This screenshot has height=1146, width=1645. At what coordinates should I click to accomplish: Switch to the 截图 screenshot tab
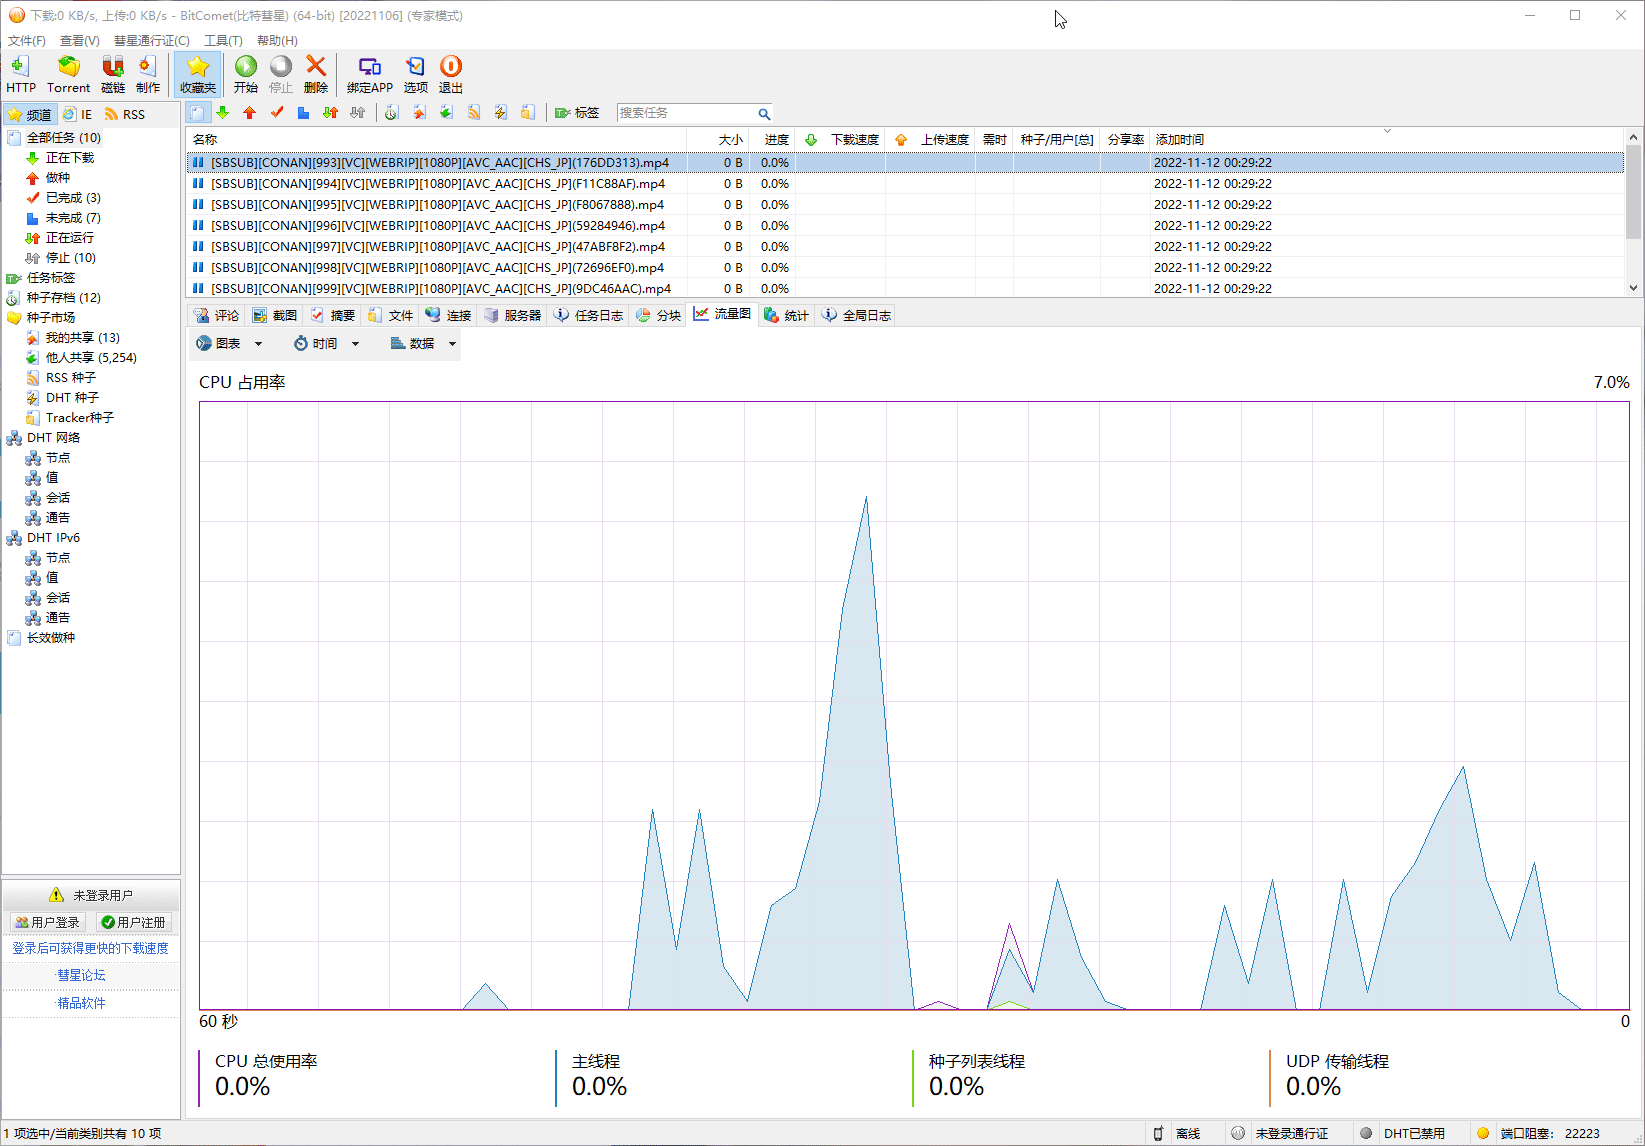click(x=275, y=315)
